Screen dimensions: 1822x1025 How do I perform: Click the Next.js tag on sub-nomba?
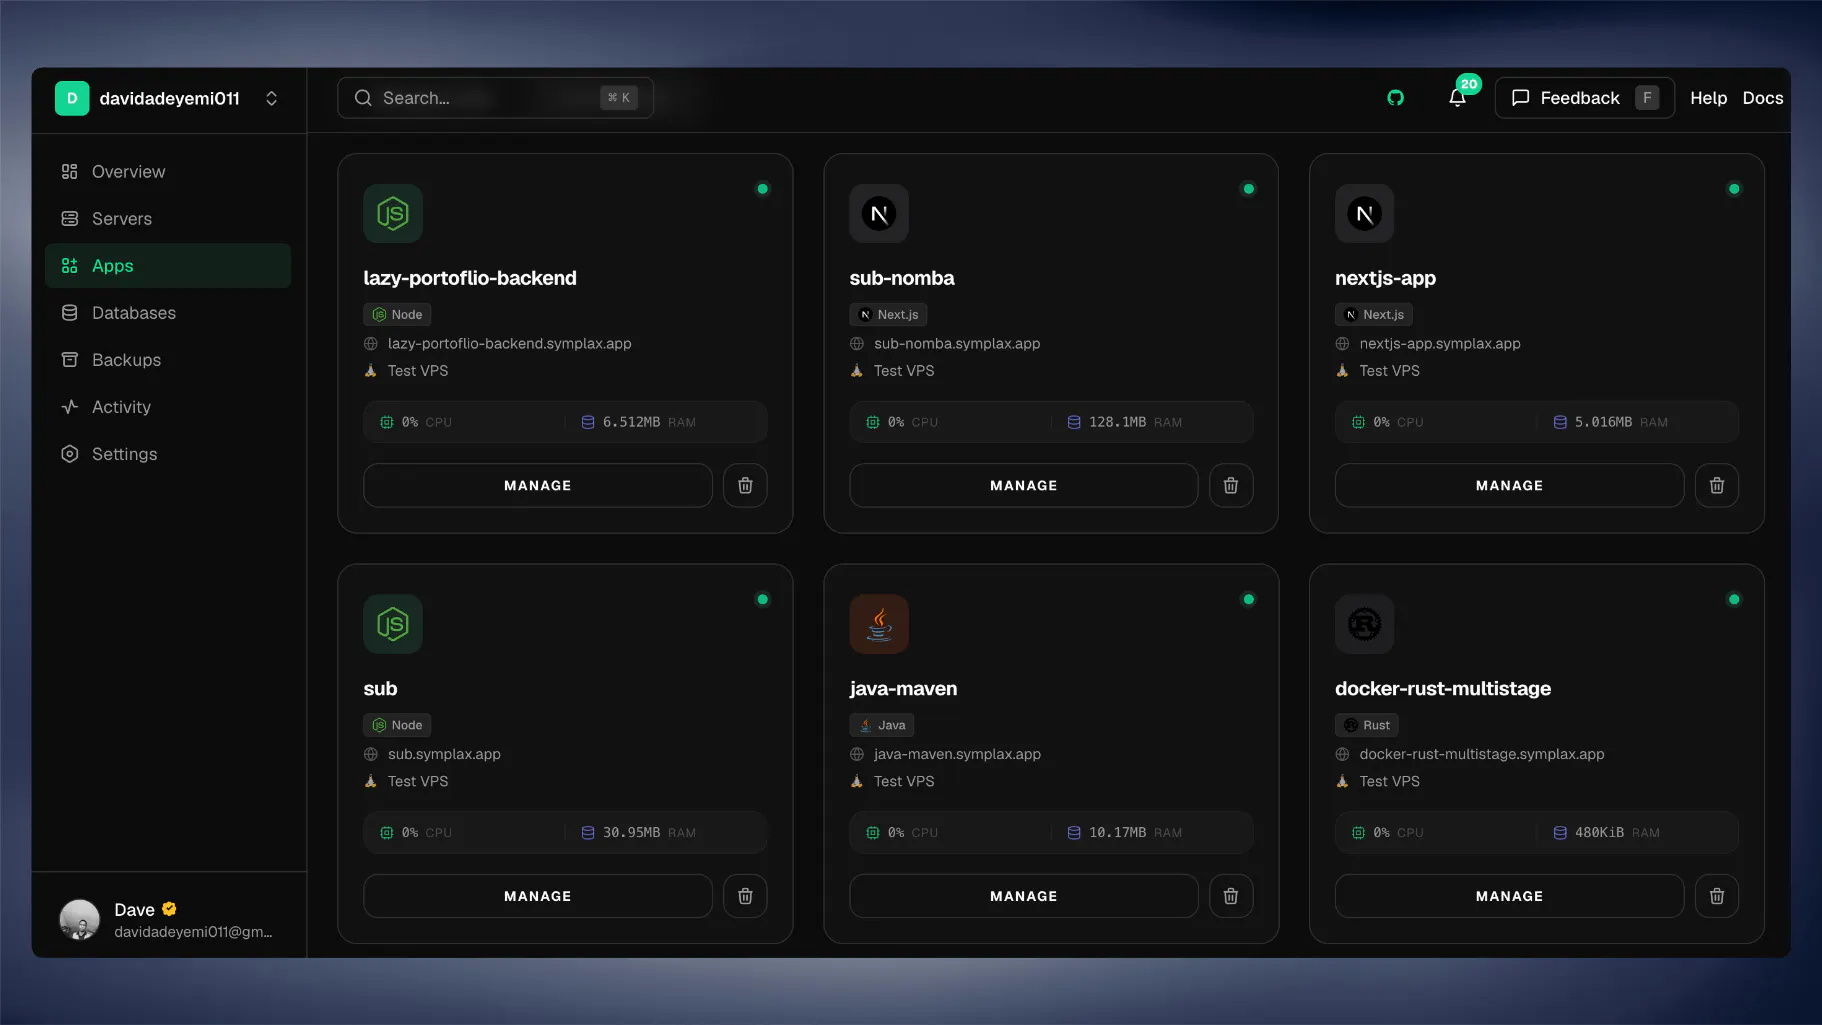tap(888, 314)
